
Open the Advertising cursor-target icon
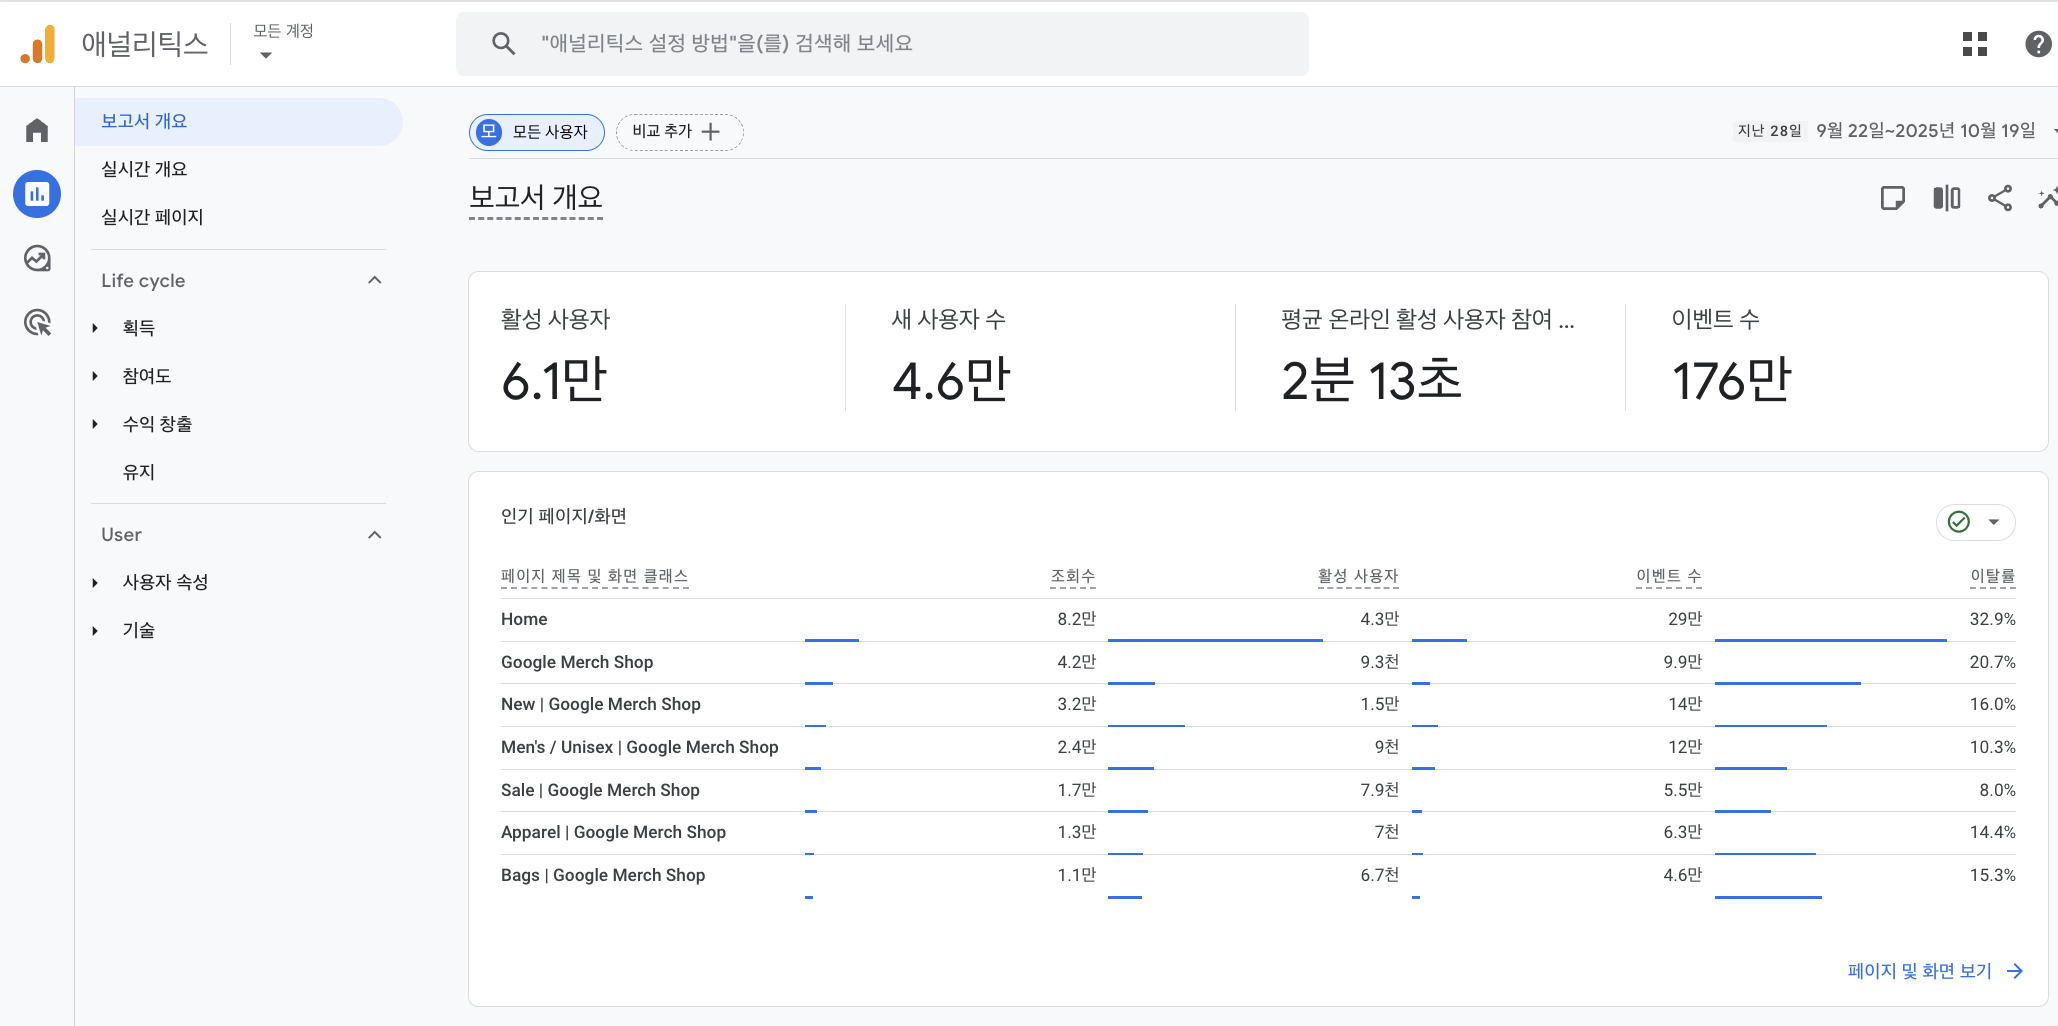[37, 322]
